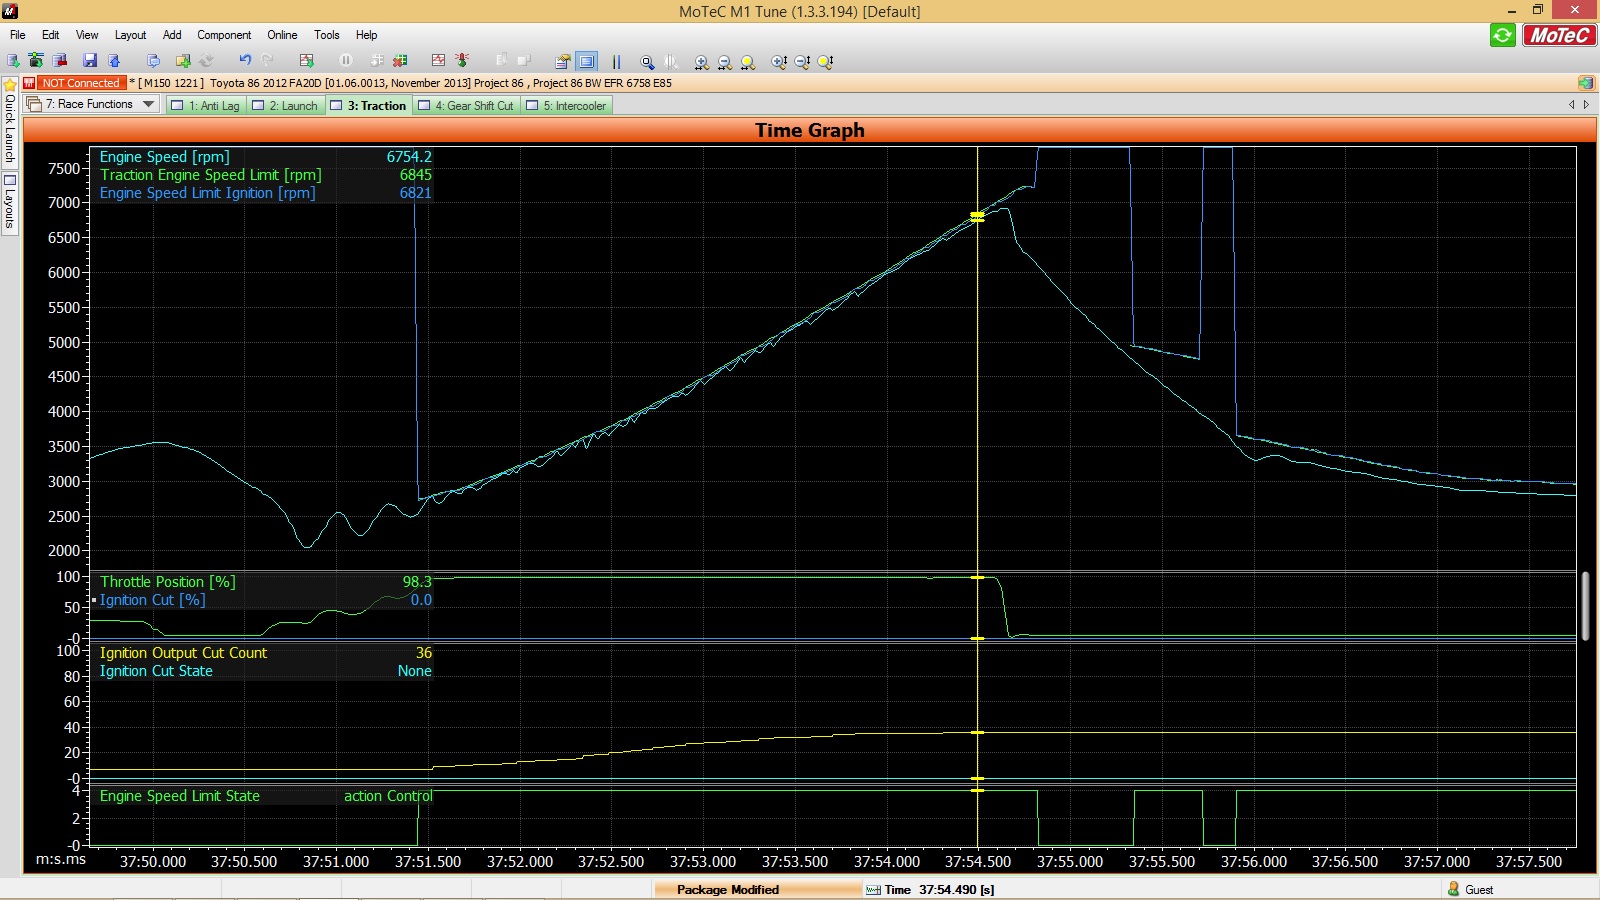Click the red-green bug marker toolbar icon

point(462,61)
